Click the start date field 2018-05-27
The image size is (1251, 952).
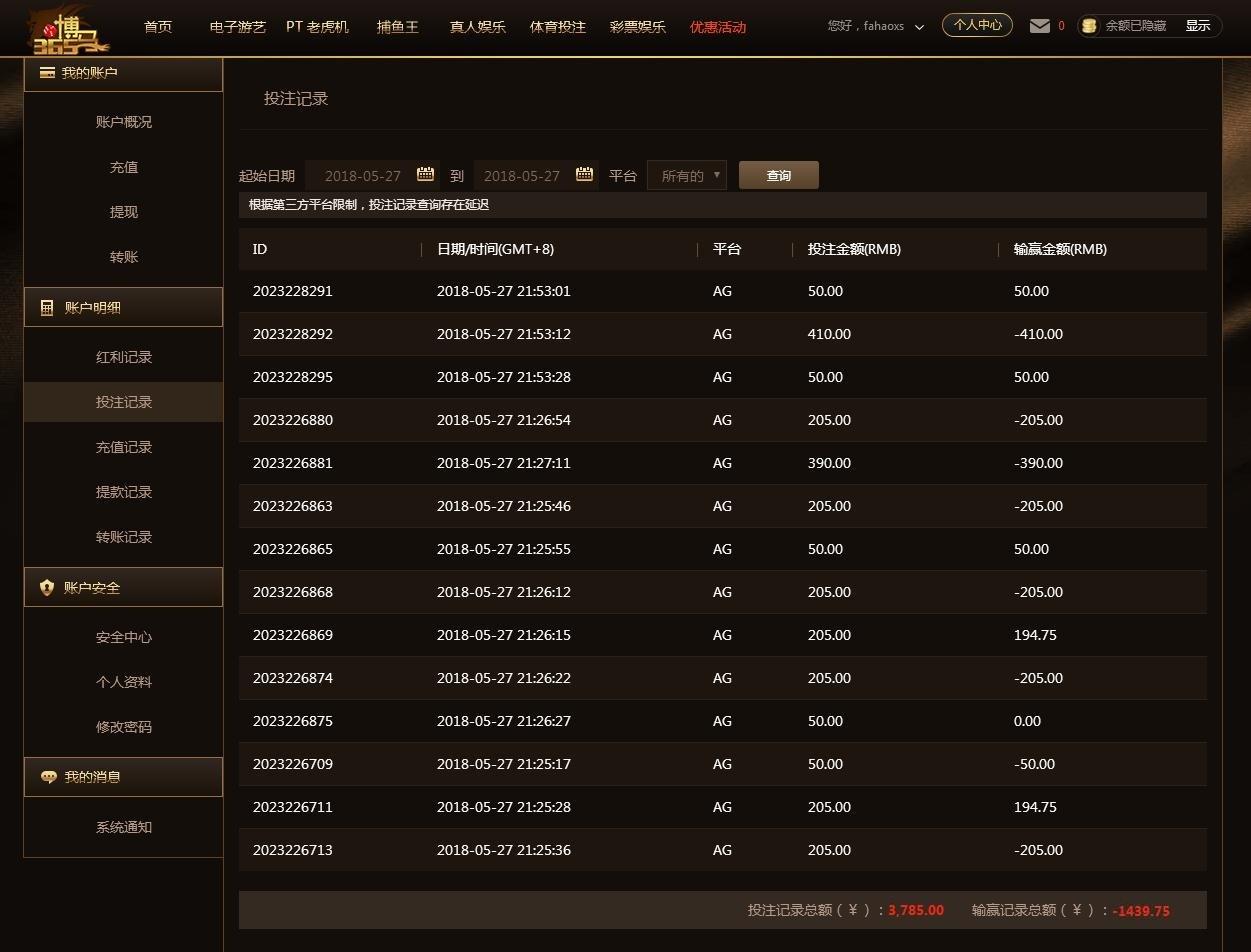pyautogui.click(x=372, y=175)
